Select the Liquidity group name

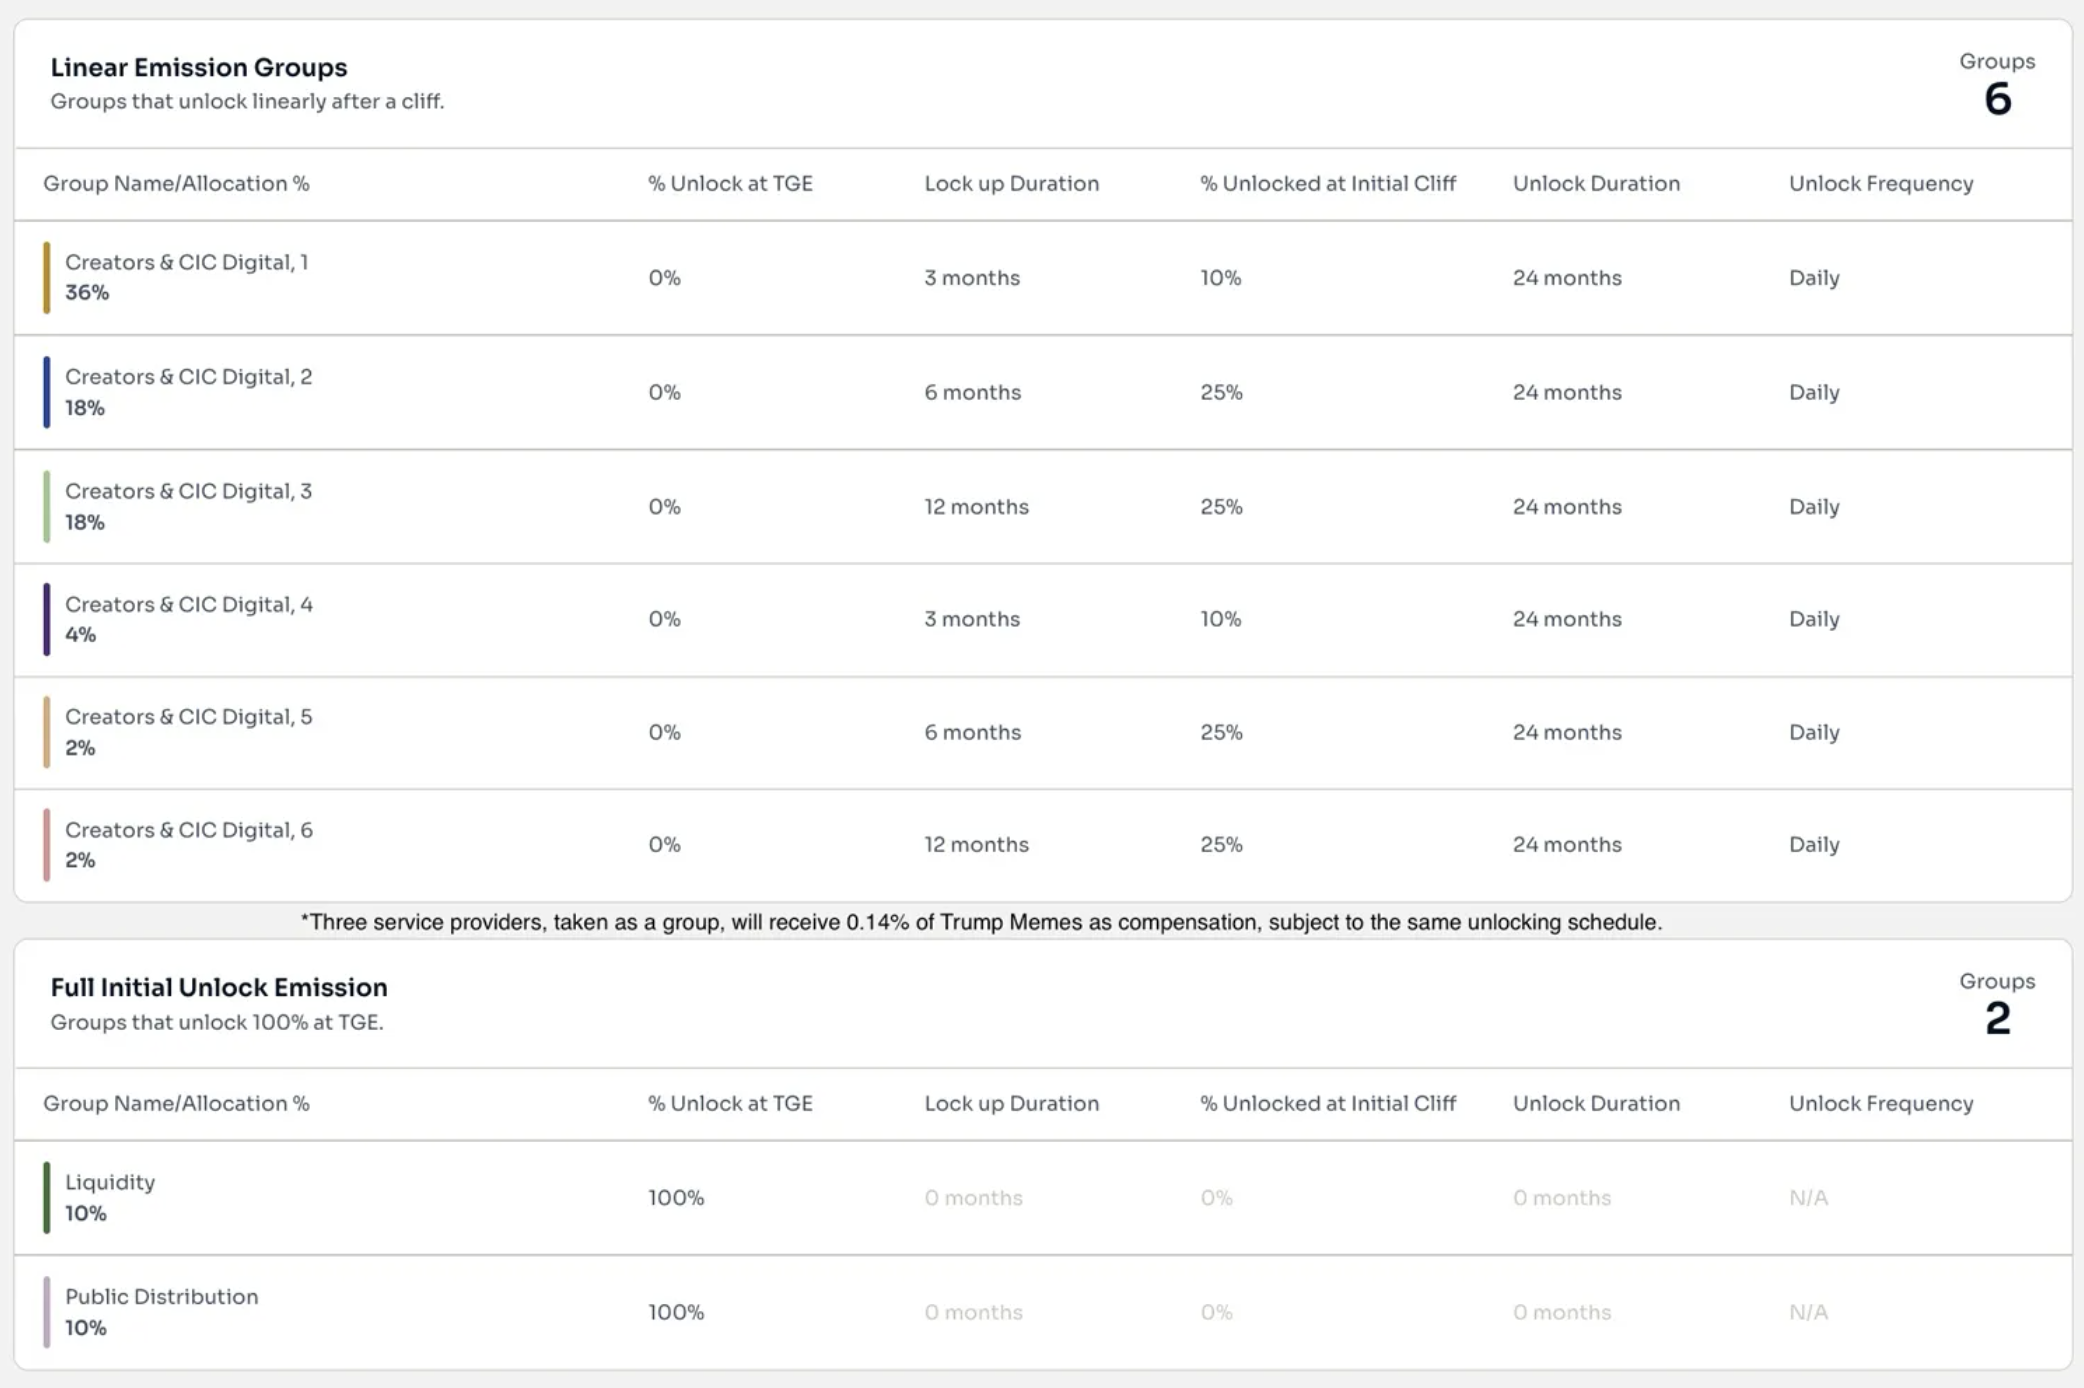tap(110, 1182)
